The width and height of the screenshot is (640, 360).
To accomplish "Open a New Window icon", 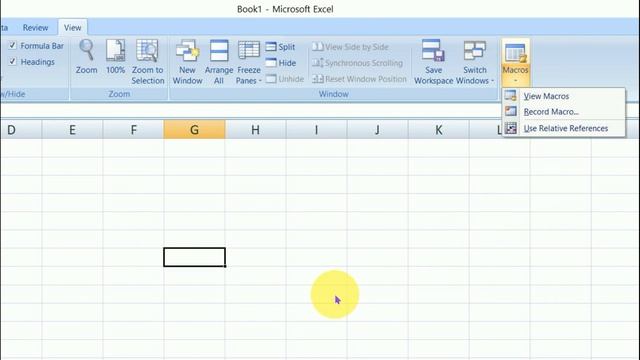I will click(x=187, y=50).
